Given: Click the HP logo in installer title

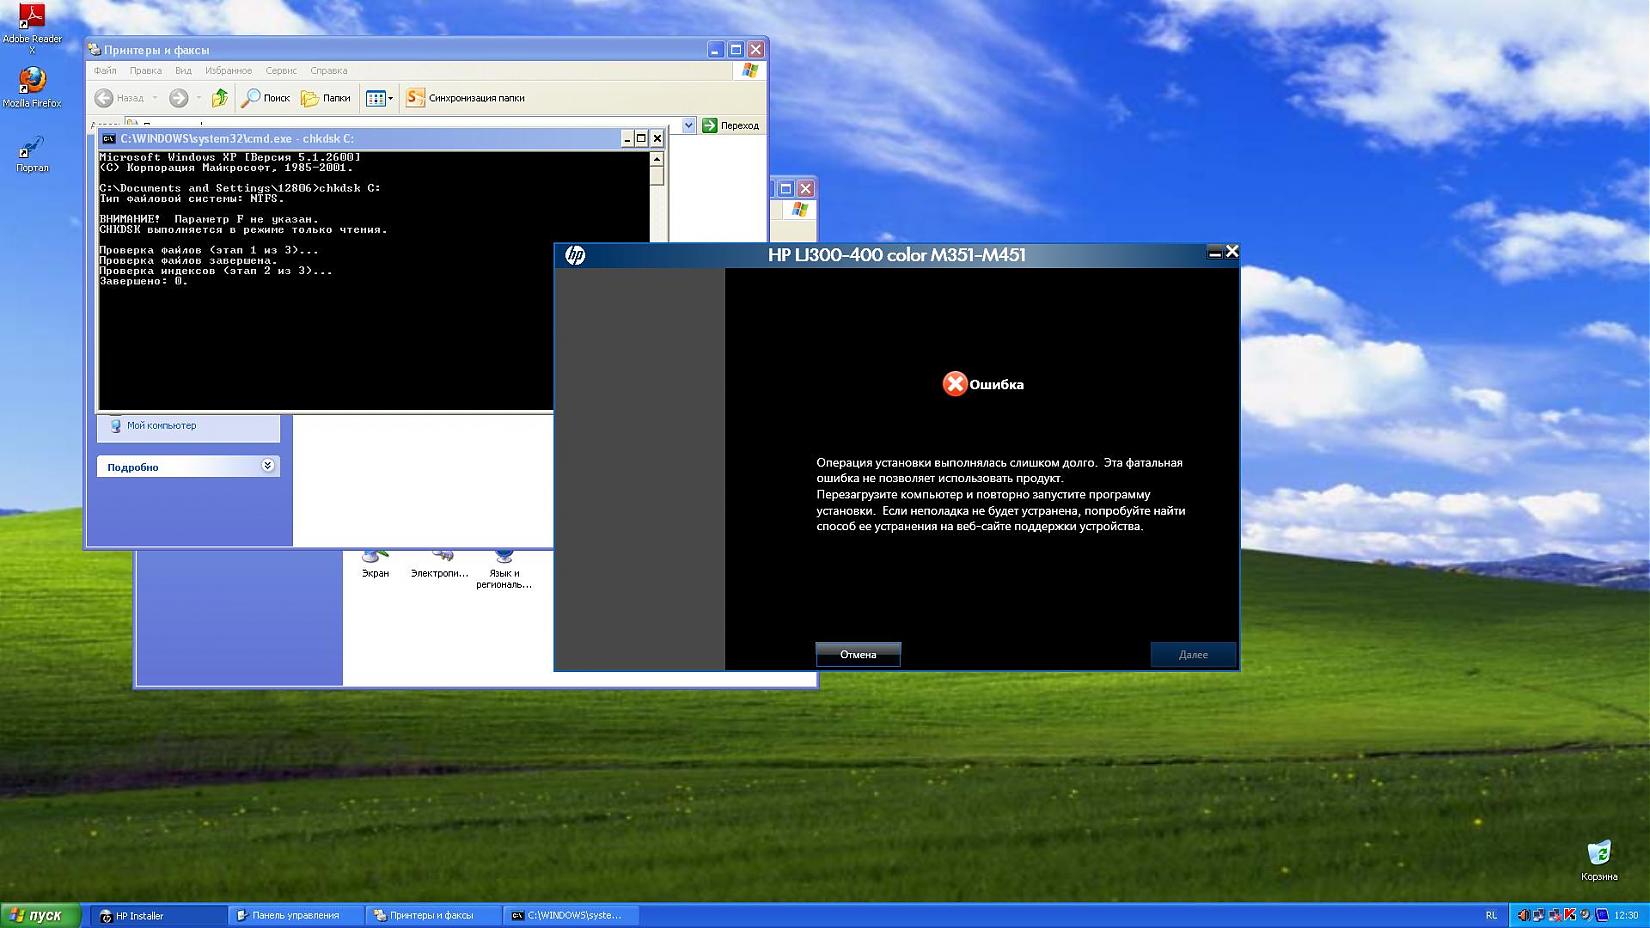Looking at the screenshot, I should 575,255.
